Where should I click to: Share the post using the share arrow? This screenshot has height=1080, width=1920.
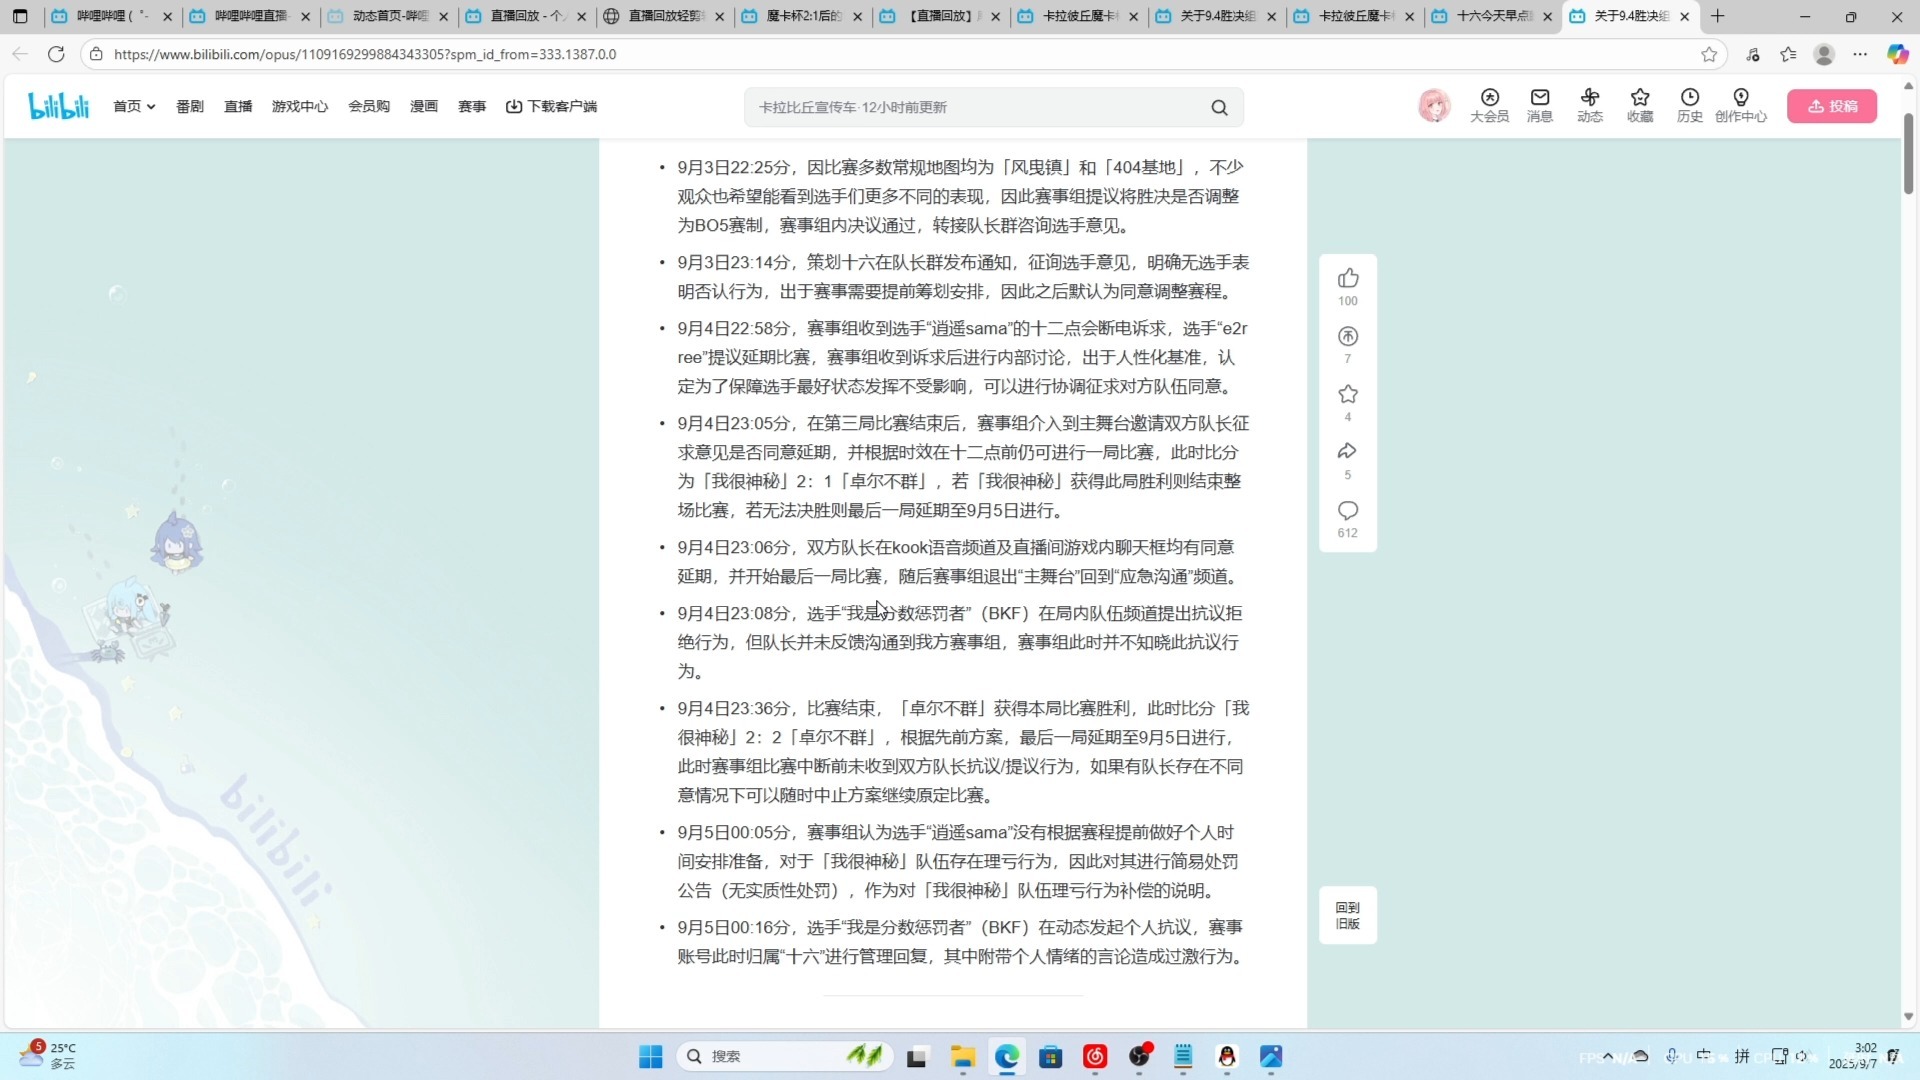[x=1347, y=451]
